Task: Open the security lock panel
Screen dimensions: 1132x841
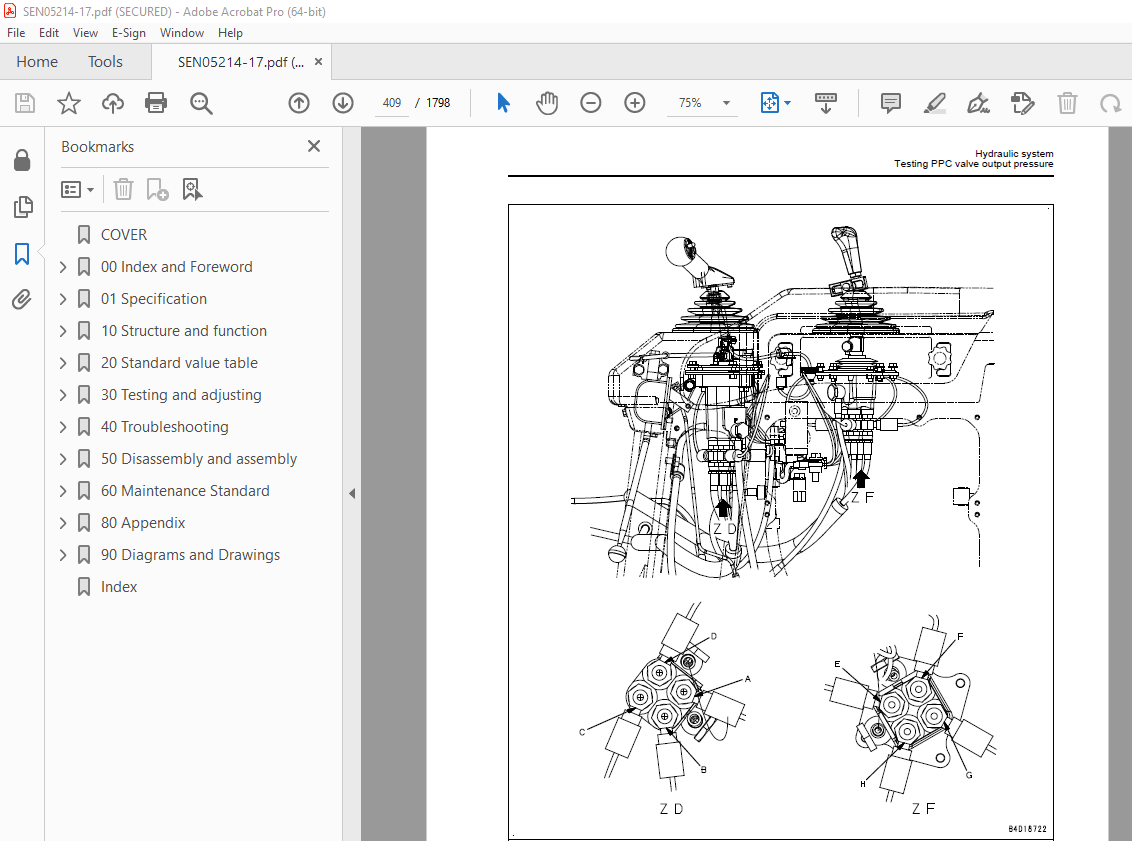Action: [x=22, y=160]
